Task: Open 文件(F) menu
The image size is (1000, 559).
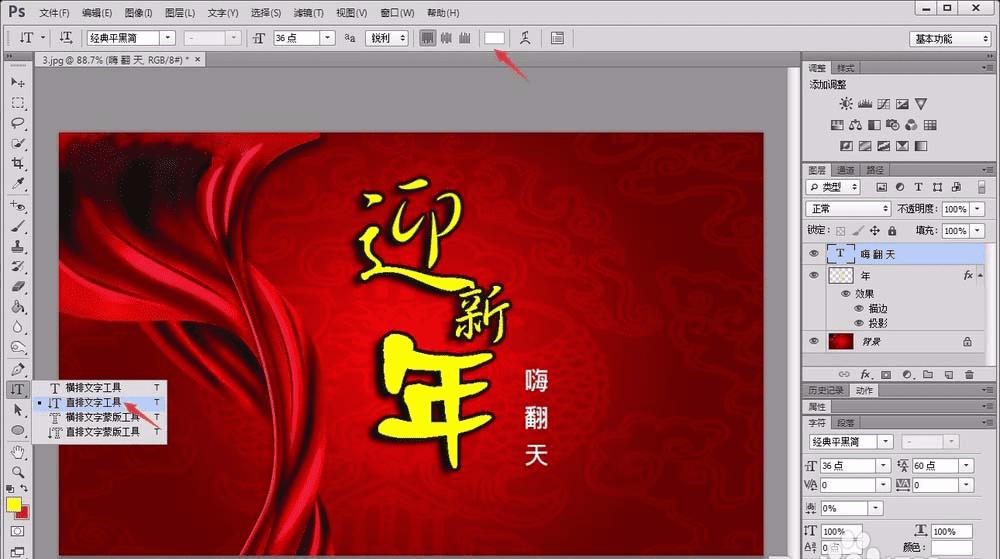Action: point(54,13)
